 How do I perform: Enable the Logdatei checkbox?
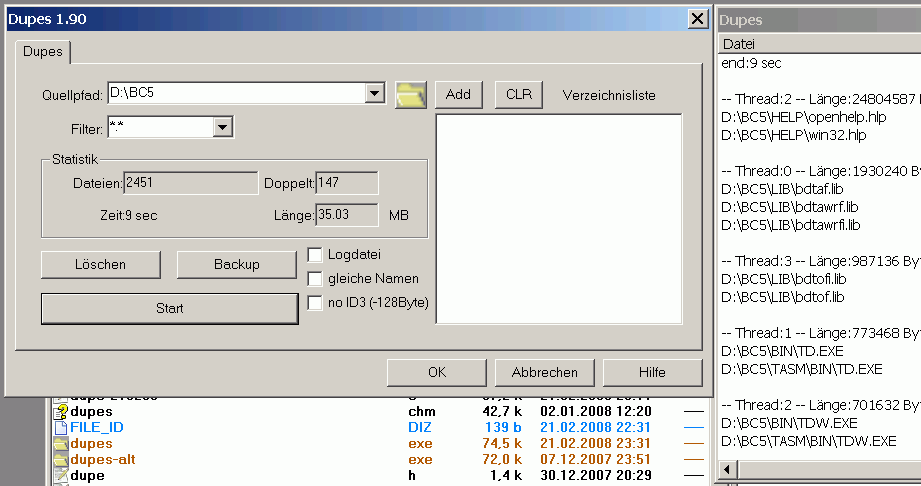coord(315,255)
